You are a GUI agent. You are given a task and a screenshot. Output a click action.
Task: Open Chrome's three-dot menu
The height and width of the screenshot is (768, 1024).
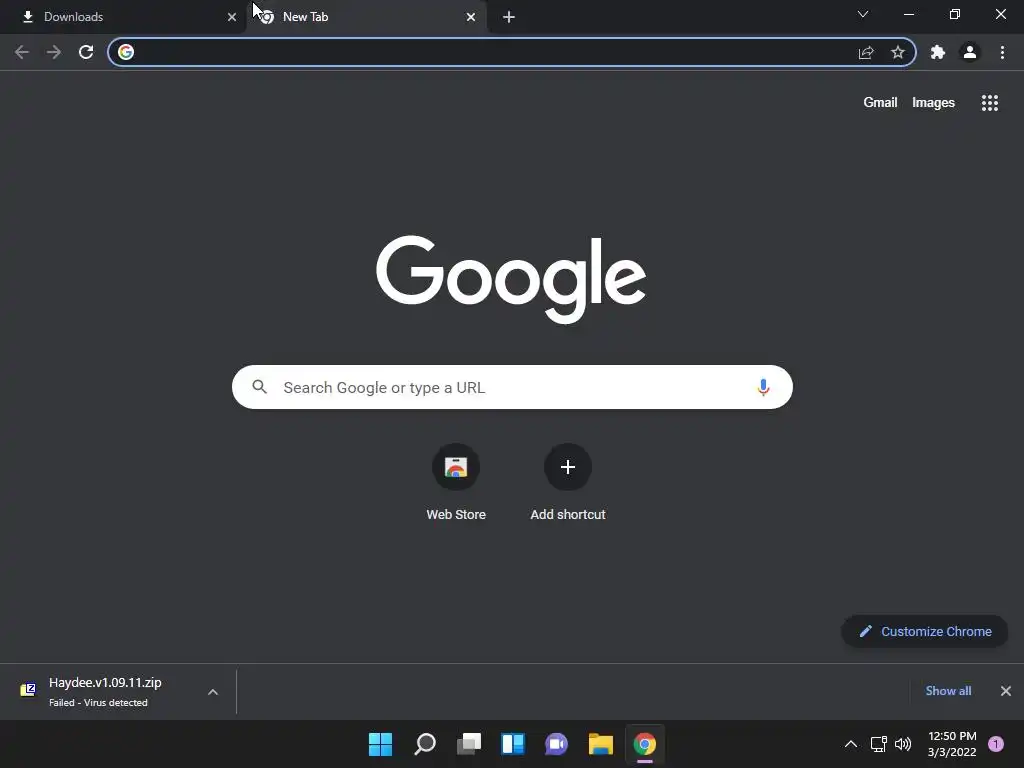click(1002, 52)
